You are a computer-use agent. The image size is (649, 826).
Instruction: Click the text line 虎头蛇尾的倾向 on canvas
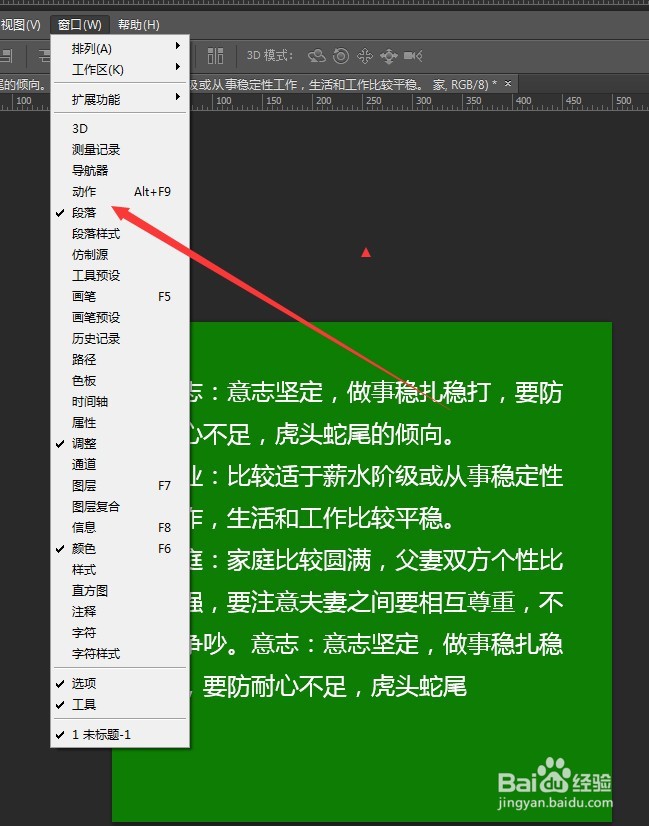[364, 435]
